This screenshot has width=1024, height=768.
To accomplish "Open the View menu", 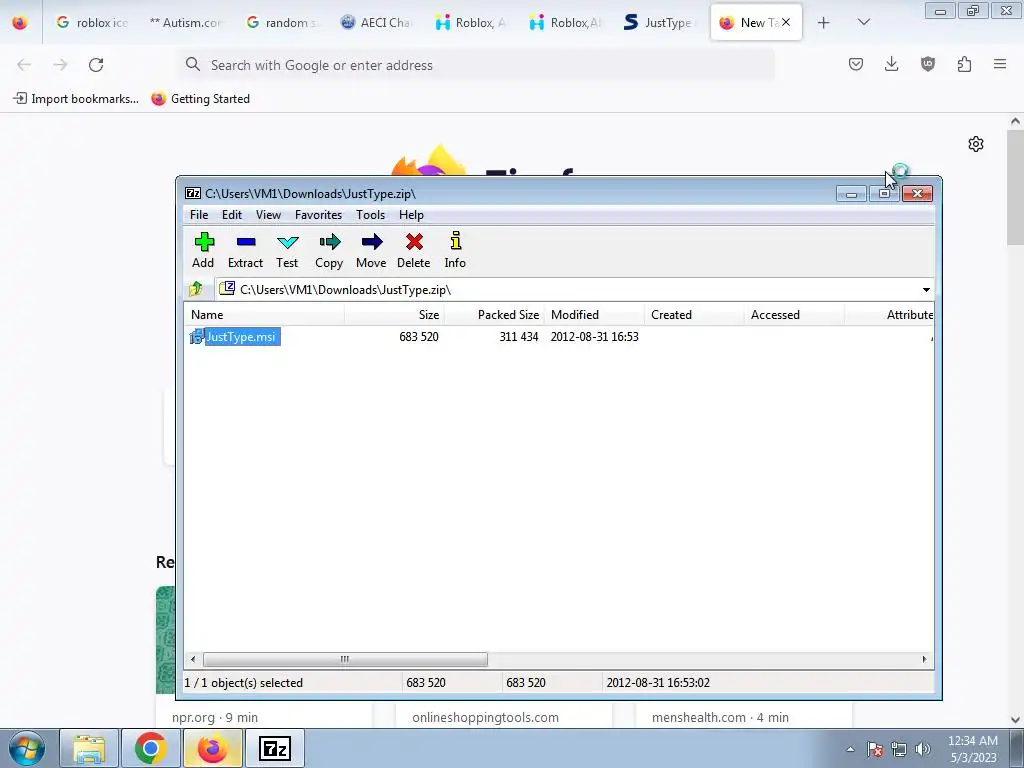I will 268,215.
